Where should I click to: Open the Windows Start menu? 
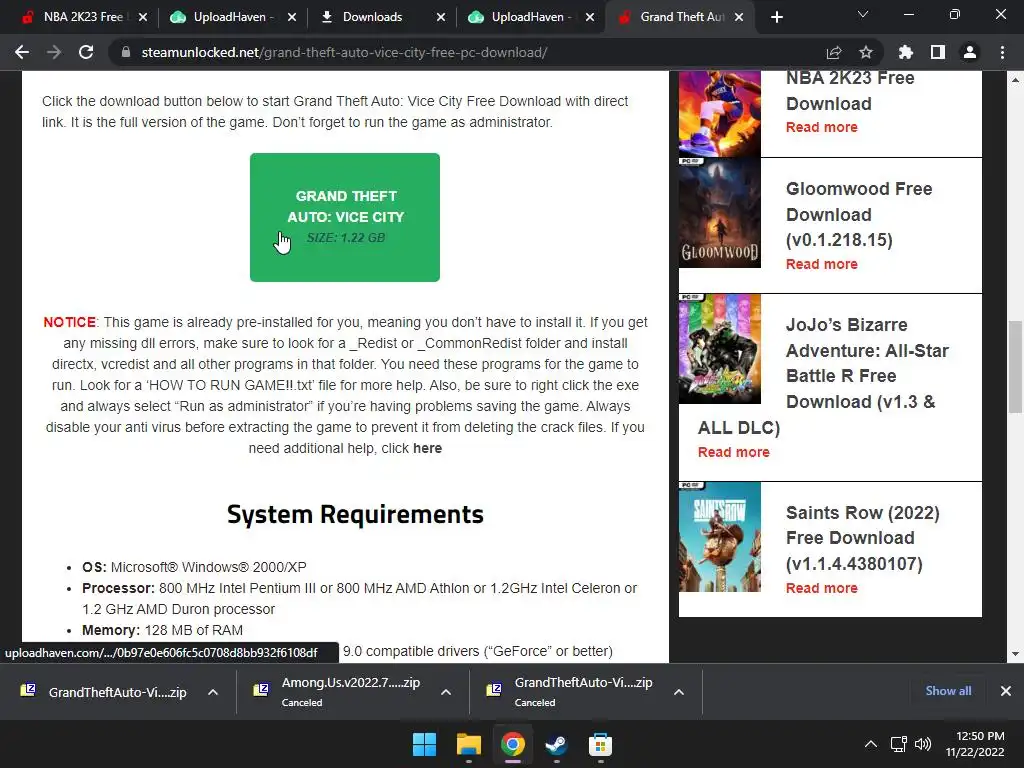(424, 744)
